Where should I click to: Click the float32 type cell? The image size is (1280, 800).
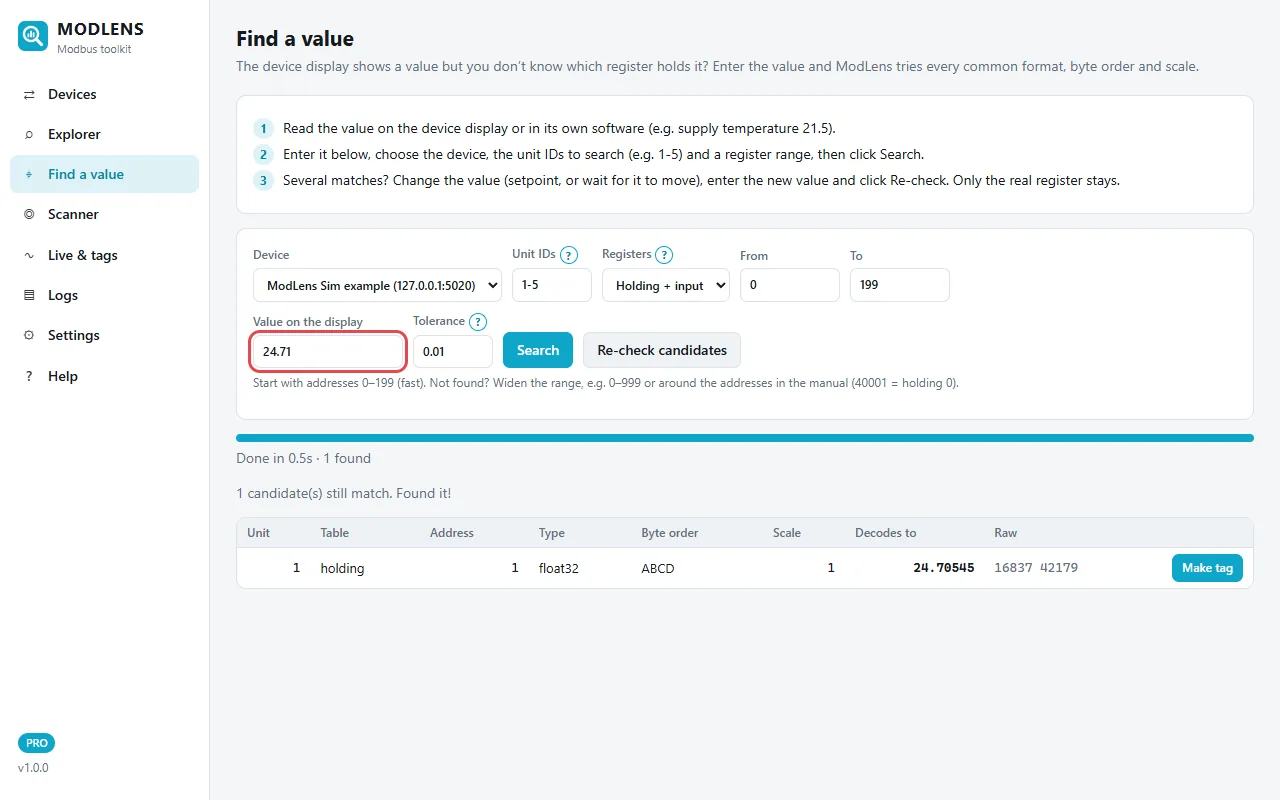559,568
